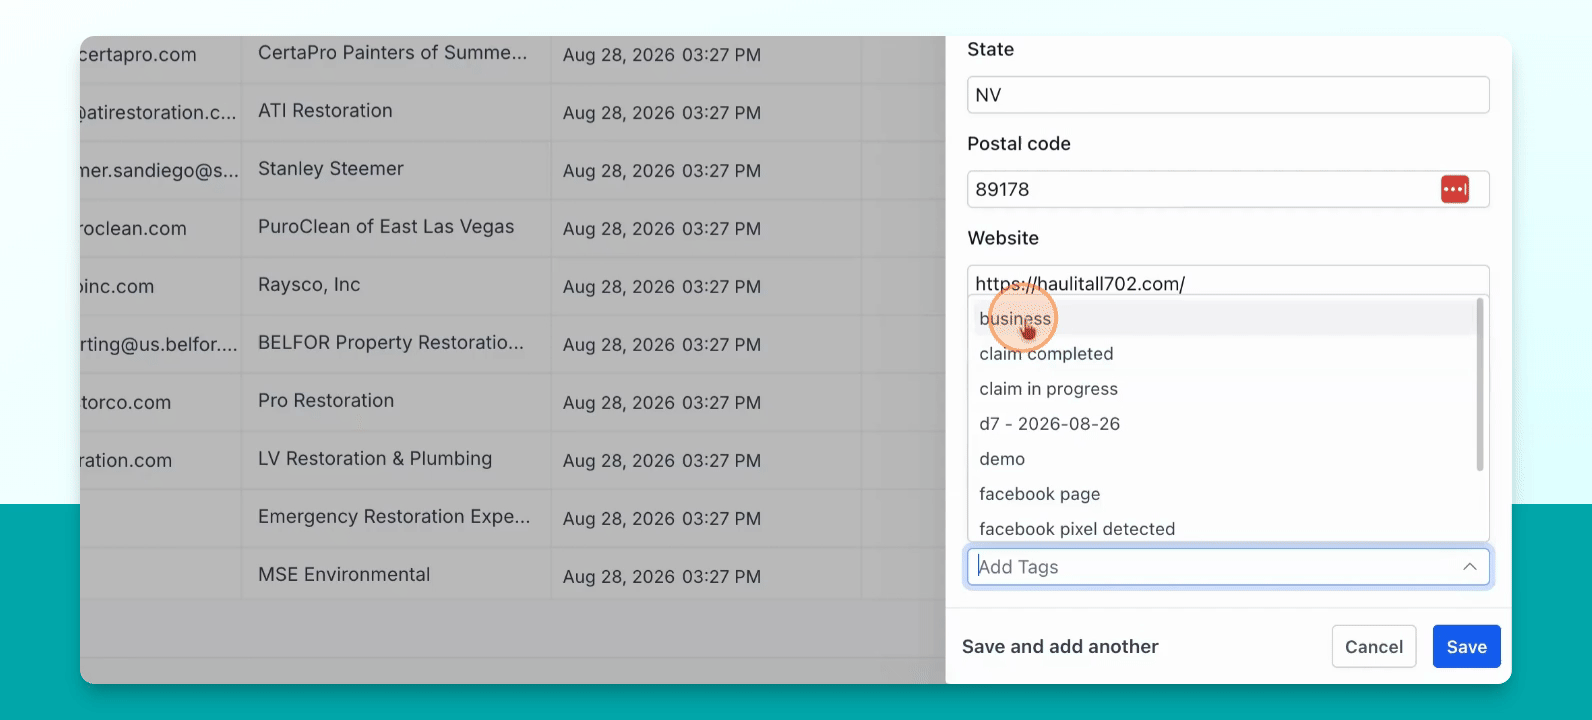The image size is (1592, 720).
Task: Click the date in the Raysco, Inc row
Action: (x=662, y=287)
